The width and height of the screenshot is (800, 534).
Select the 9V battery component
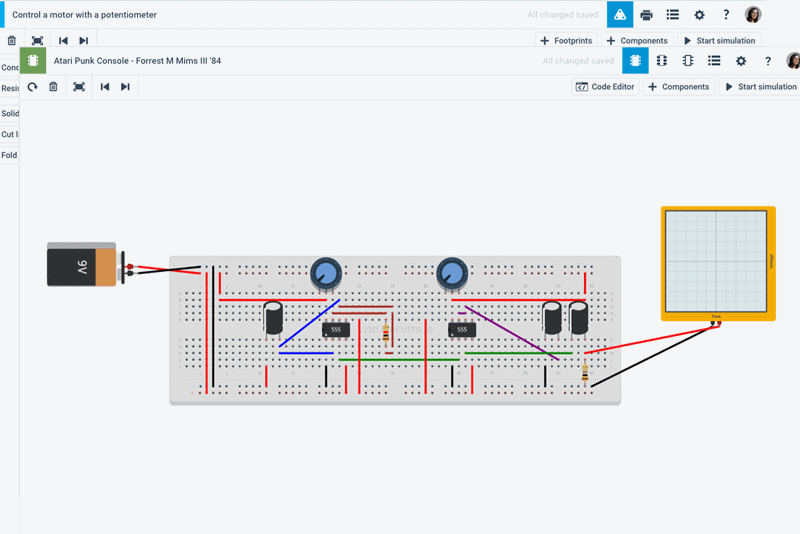click(84, 265)
